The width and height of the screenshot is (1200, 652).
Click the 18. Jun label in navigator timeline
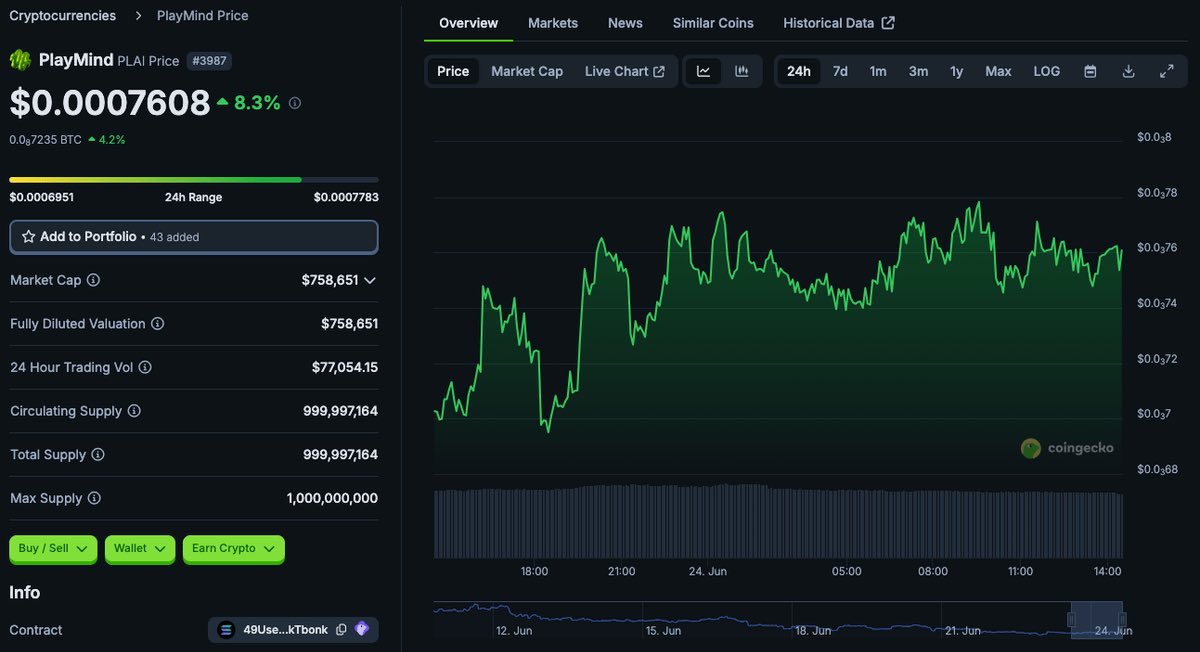coord(813,631)
